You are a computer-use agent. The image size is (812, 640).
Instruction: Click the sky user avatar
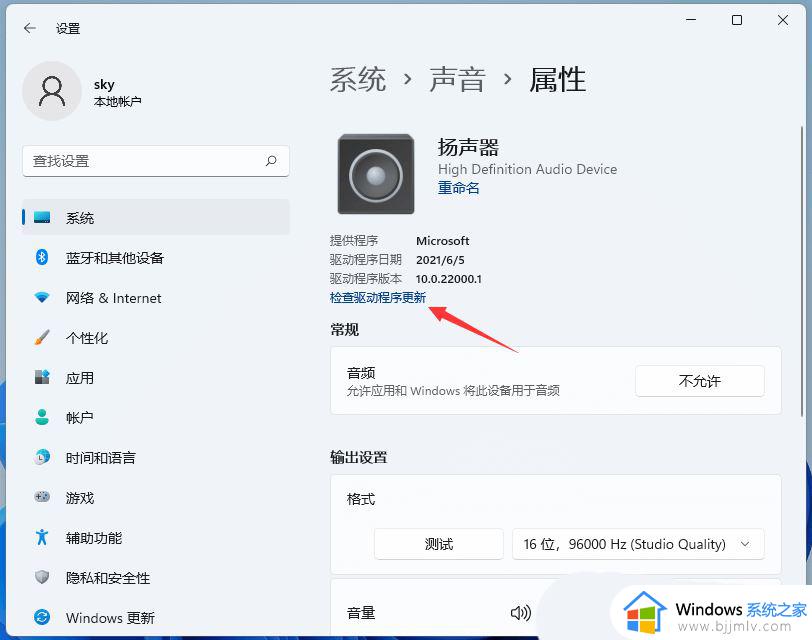pos(52,91)
